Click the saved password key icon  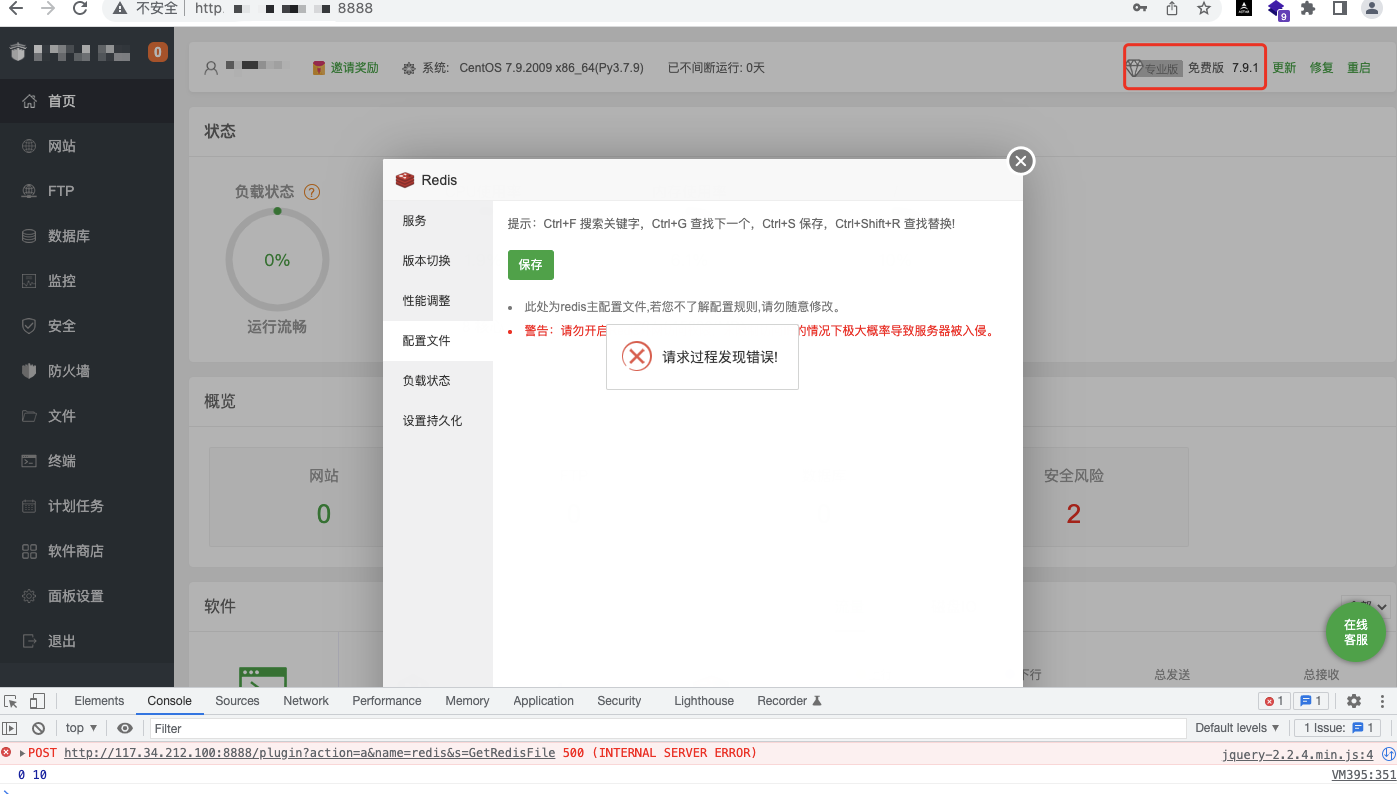click(x=1140, y=8)
